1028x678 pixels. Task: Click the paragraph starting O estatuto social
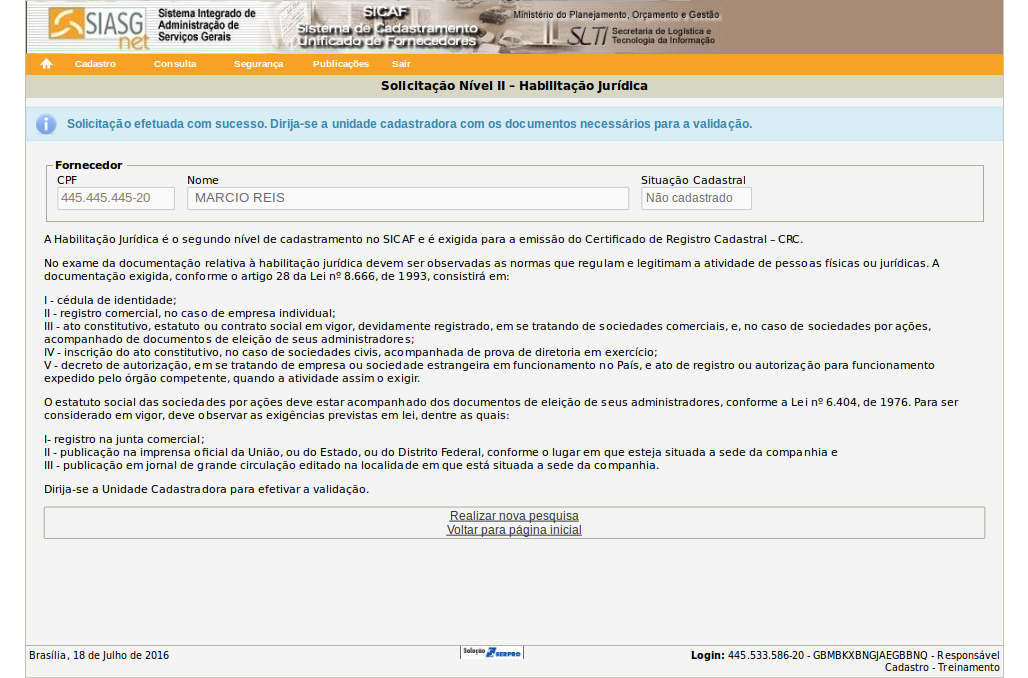(x=501, y=409)
